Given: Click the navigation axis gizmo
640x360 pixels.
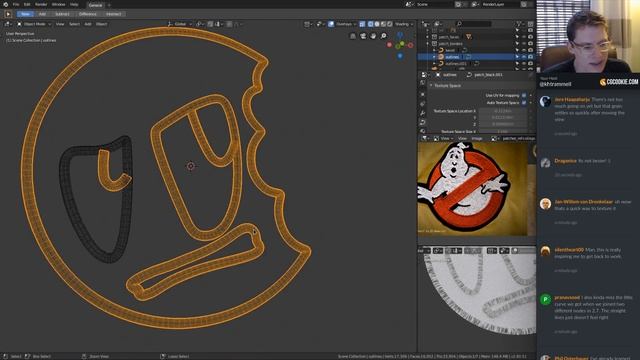Looking at the screenshot, I should click(x=400, y=44).
